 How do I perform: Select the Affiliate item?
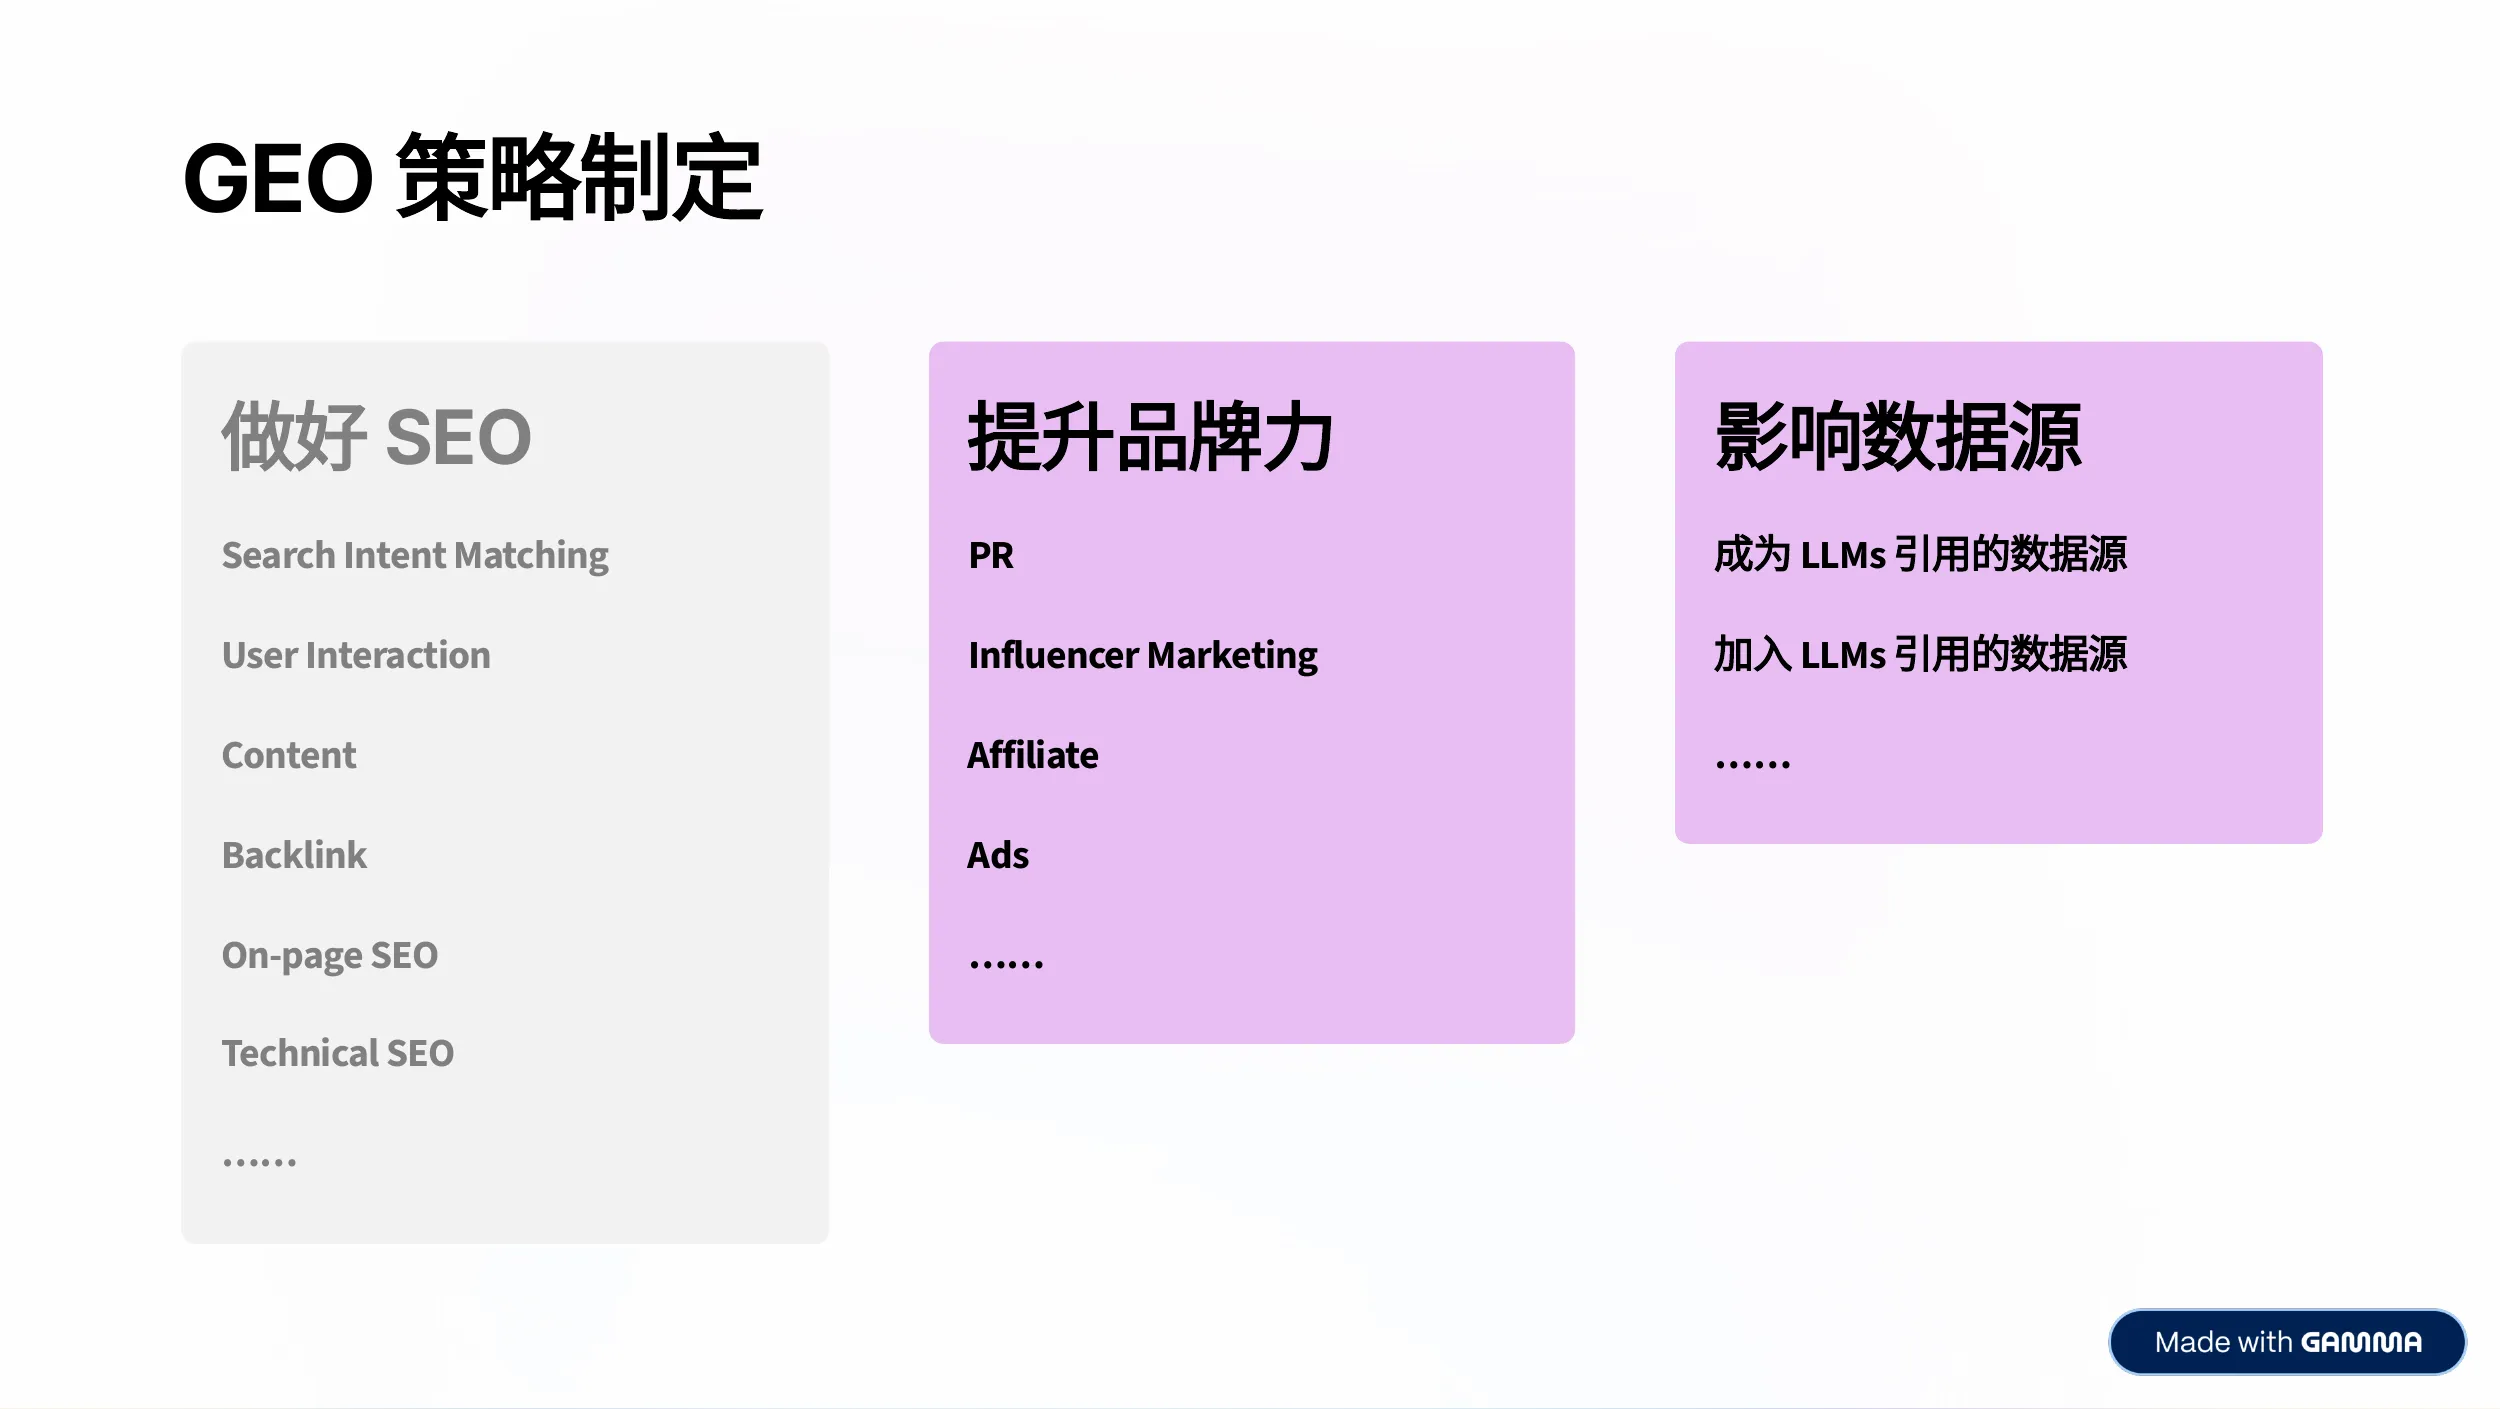(x=1032, y=756)
